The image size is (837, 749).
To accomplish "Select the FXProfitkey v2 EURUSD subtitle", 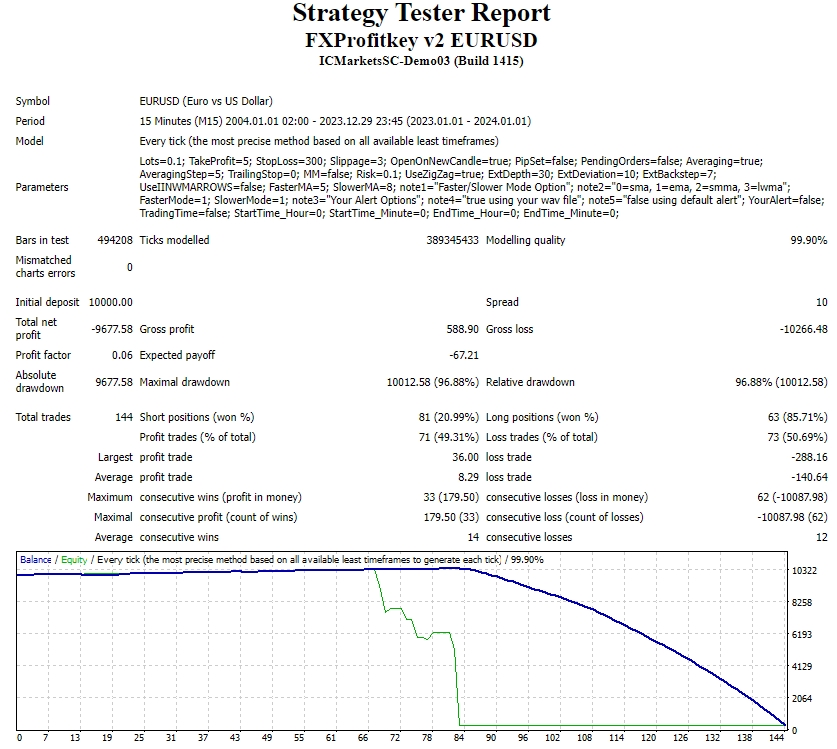I will point(418,40).
